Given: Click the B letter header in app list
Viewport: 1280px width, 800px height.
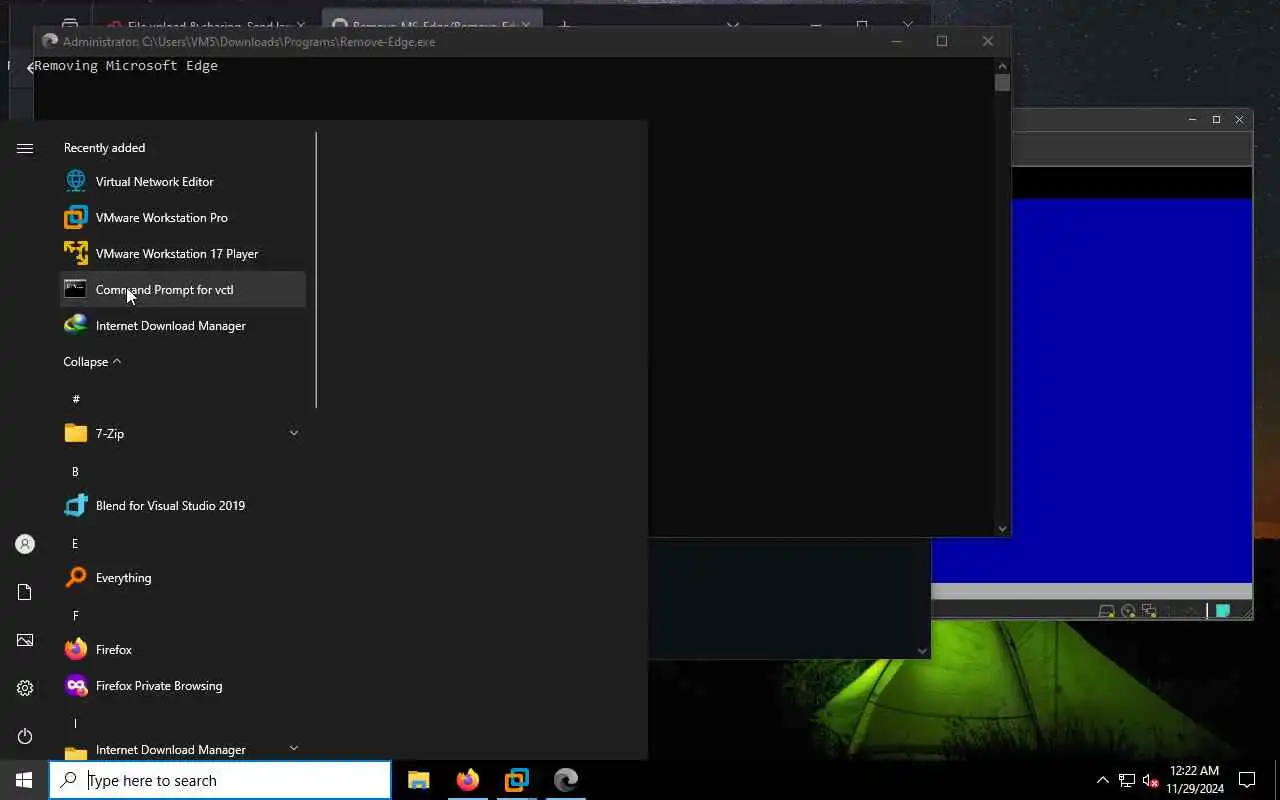Looking at the screenshot, I should click(75, 471).
